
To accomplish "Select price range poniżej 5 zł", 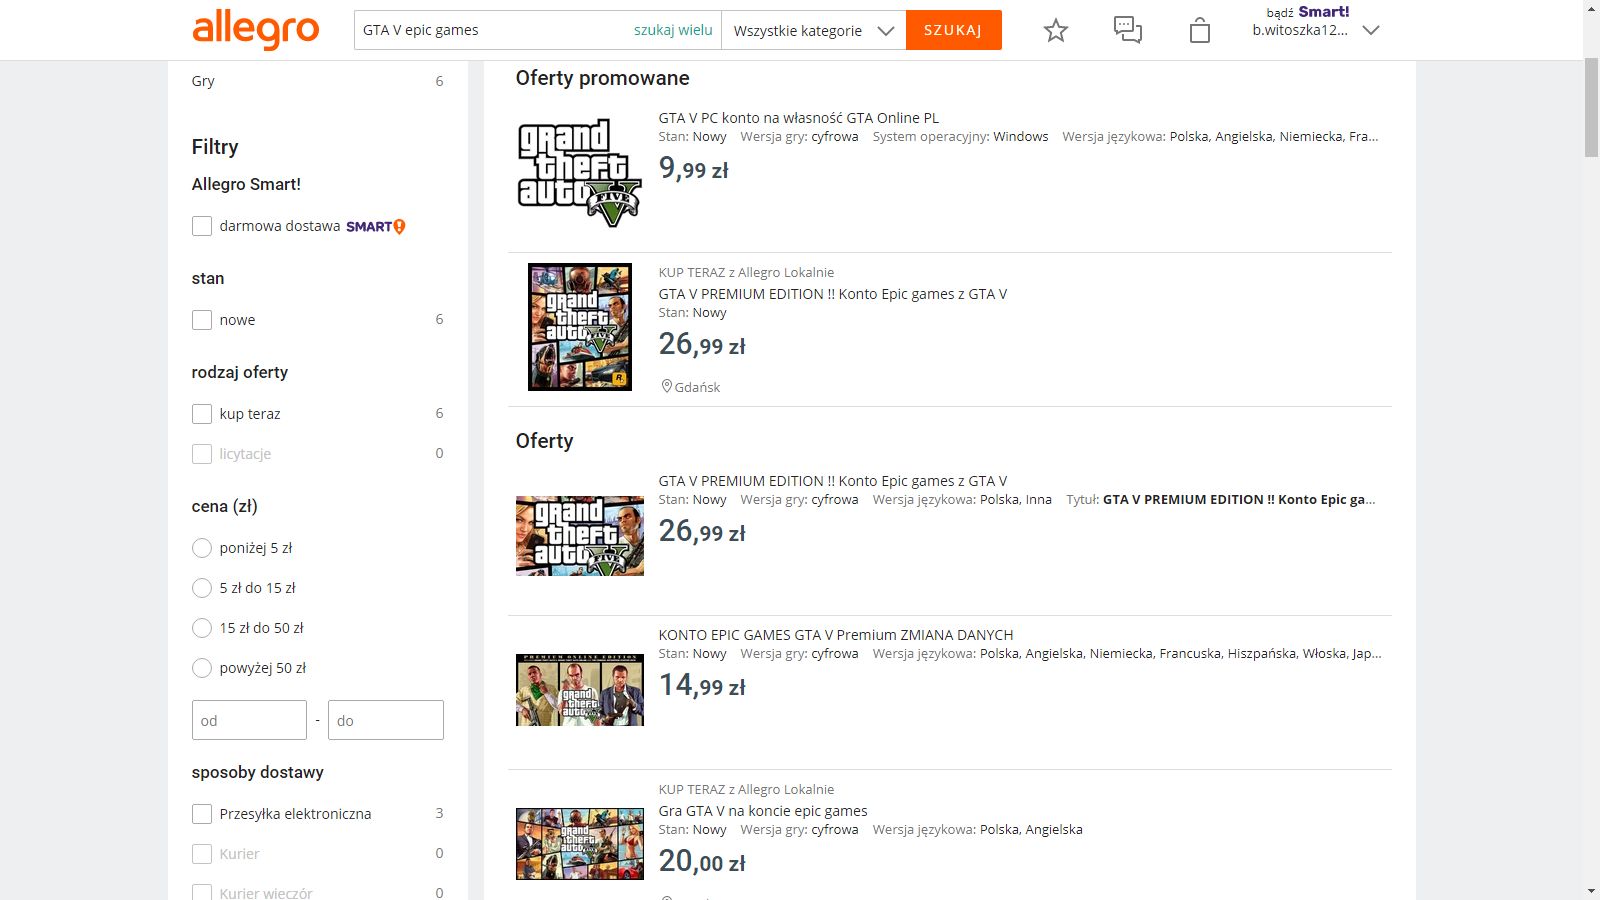I will (202, 548).
